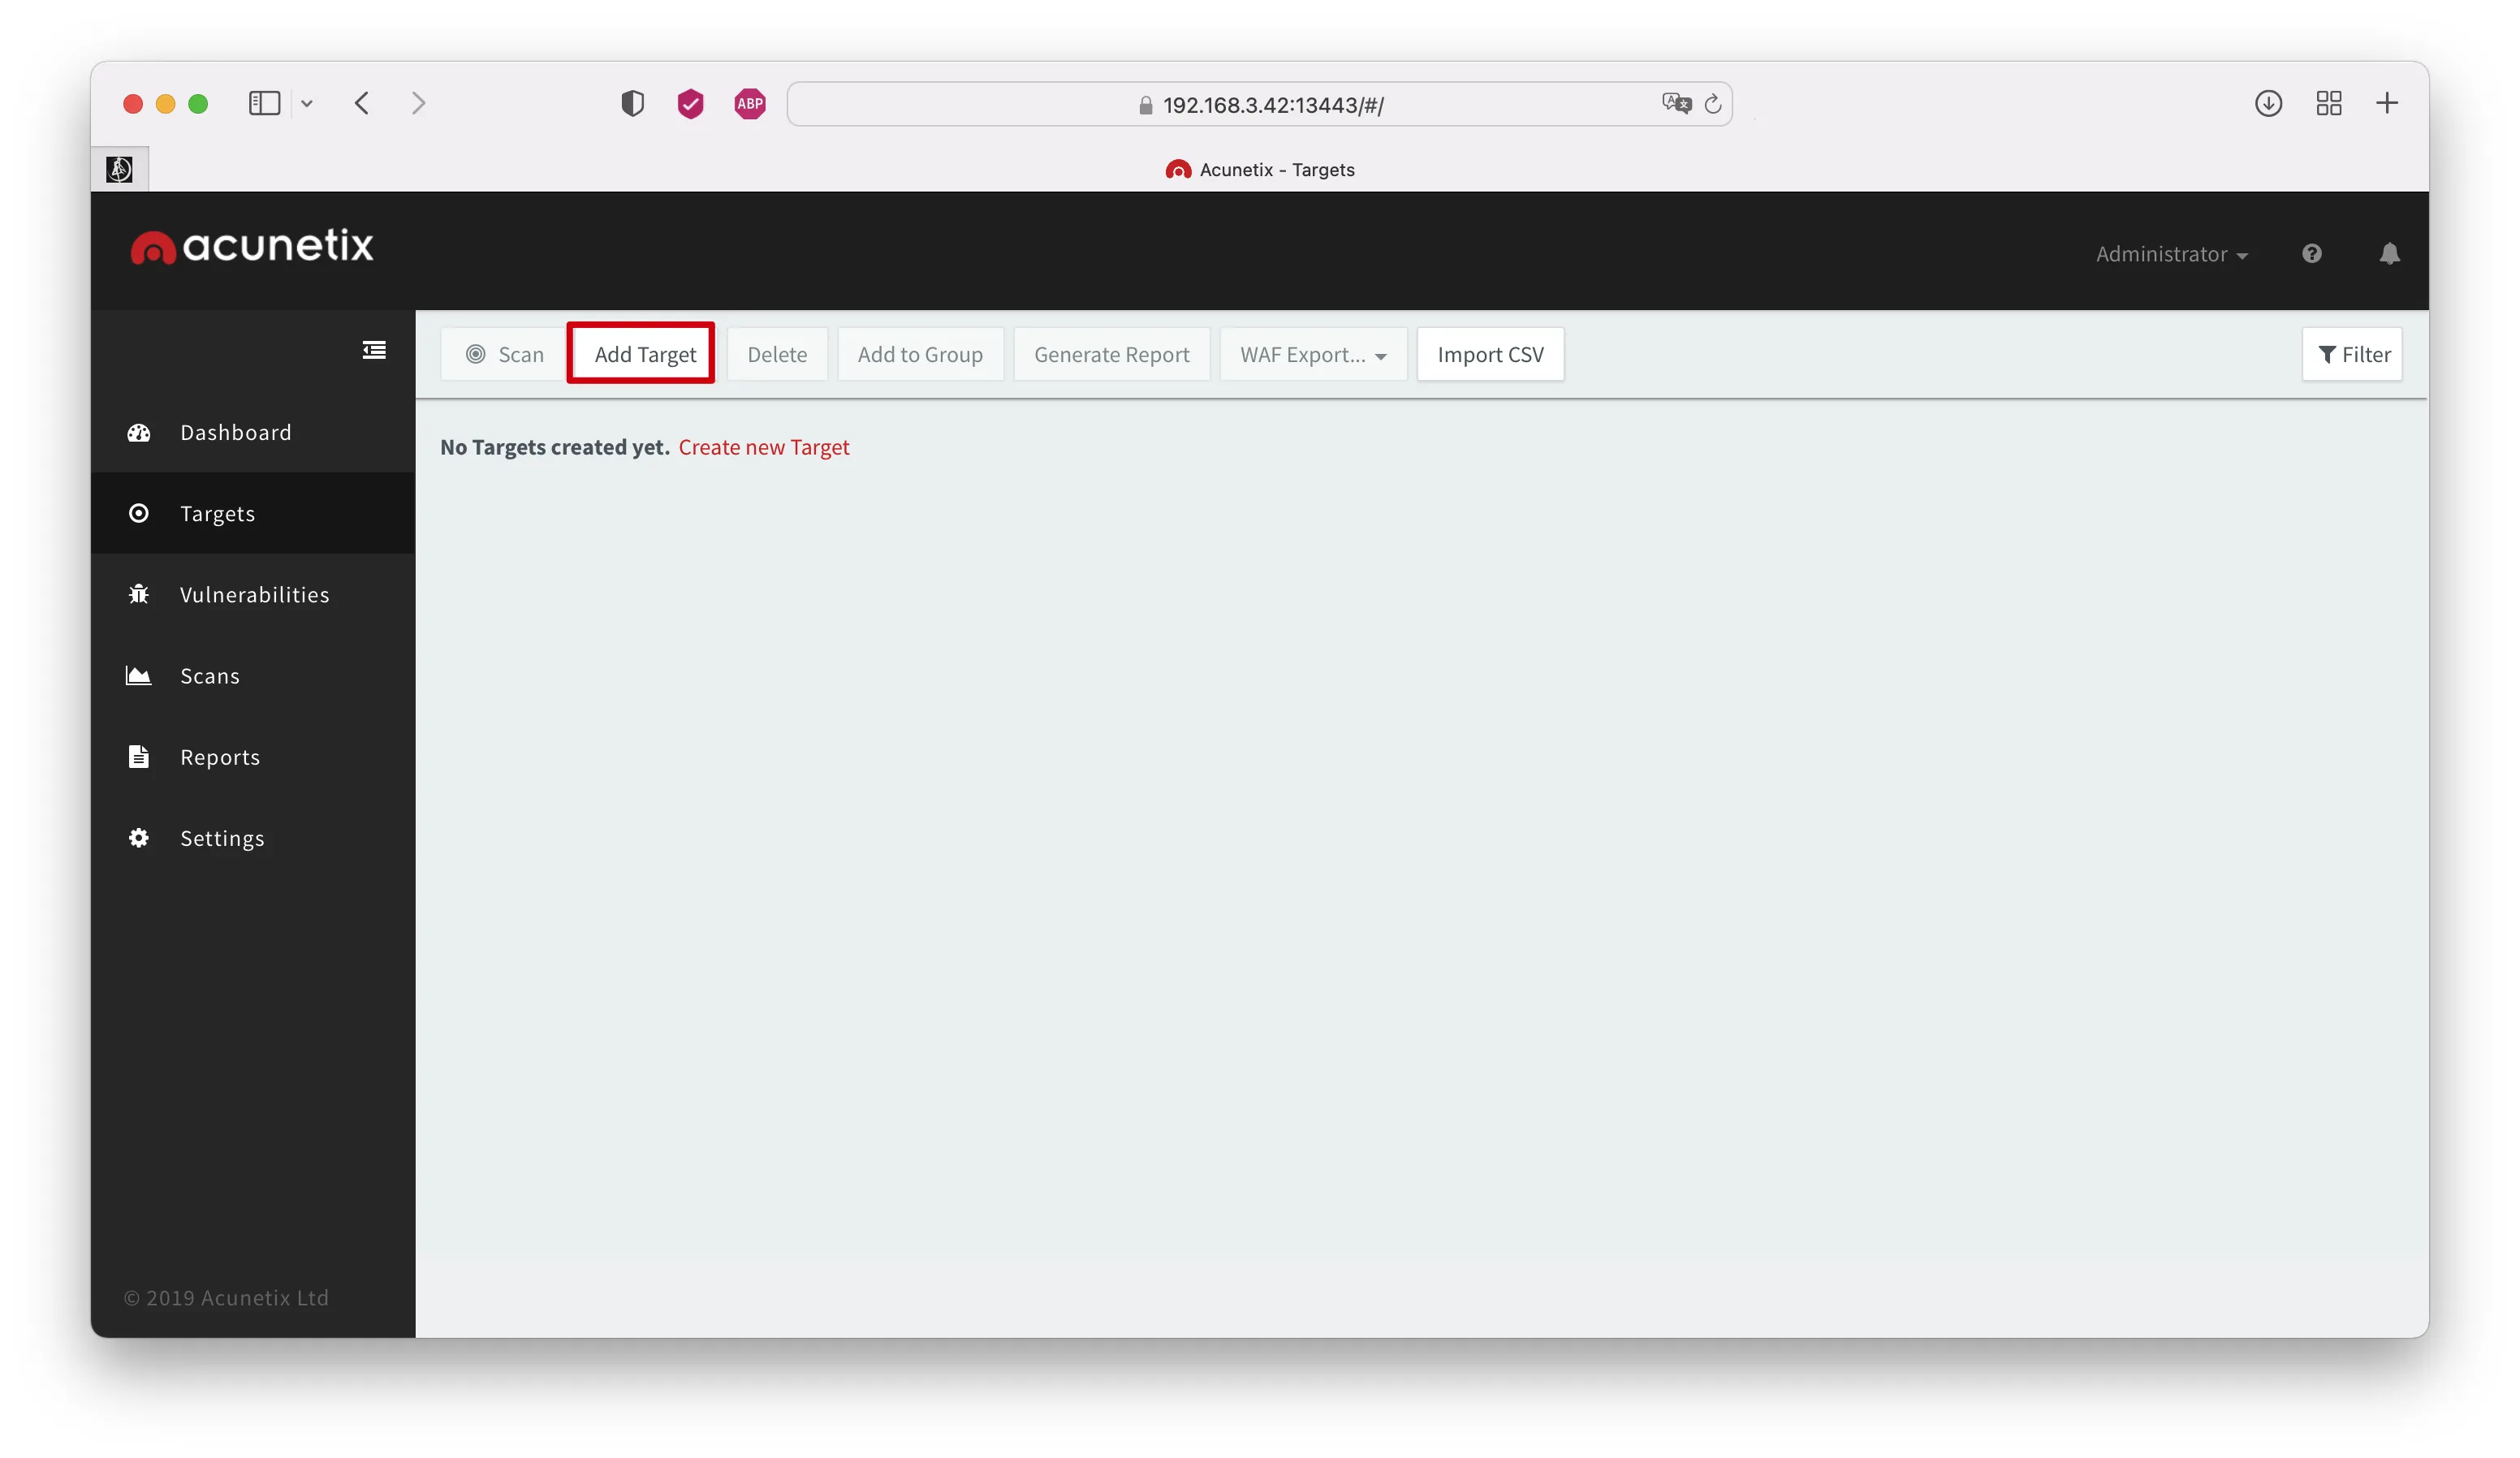
Task: Open Settings in the sidebar
Action: pos(253,838)
